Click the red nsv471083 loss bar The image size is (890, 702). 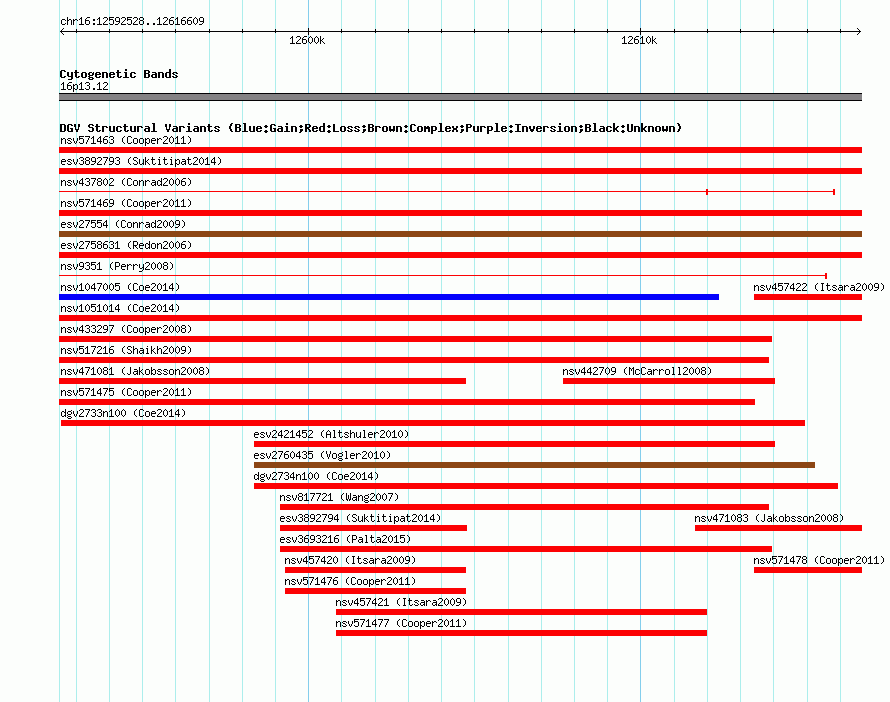(x=778, y=528)
